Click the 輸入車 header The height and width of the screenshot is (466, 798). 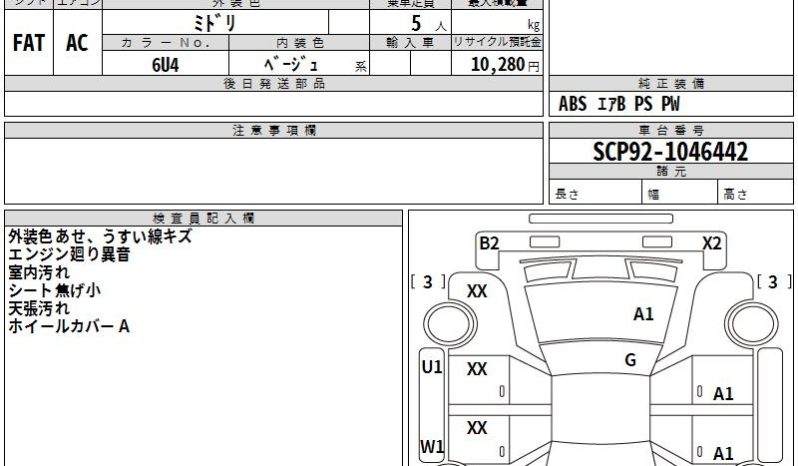click(410, 43)
